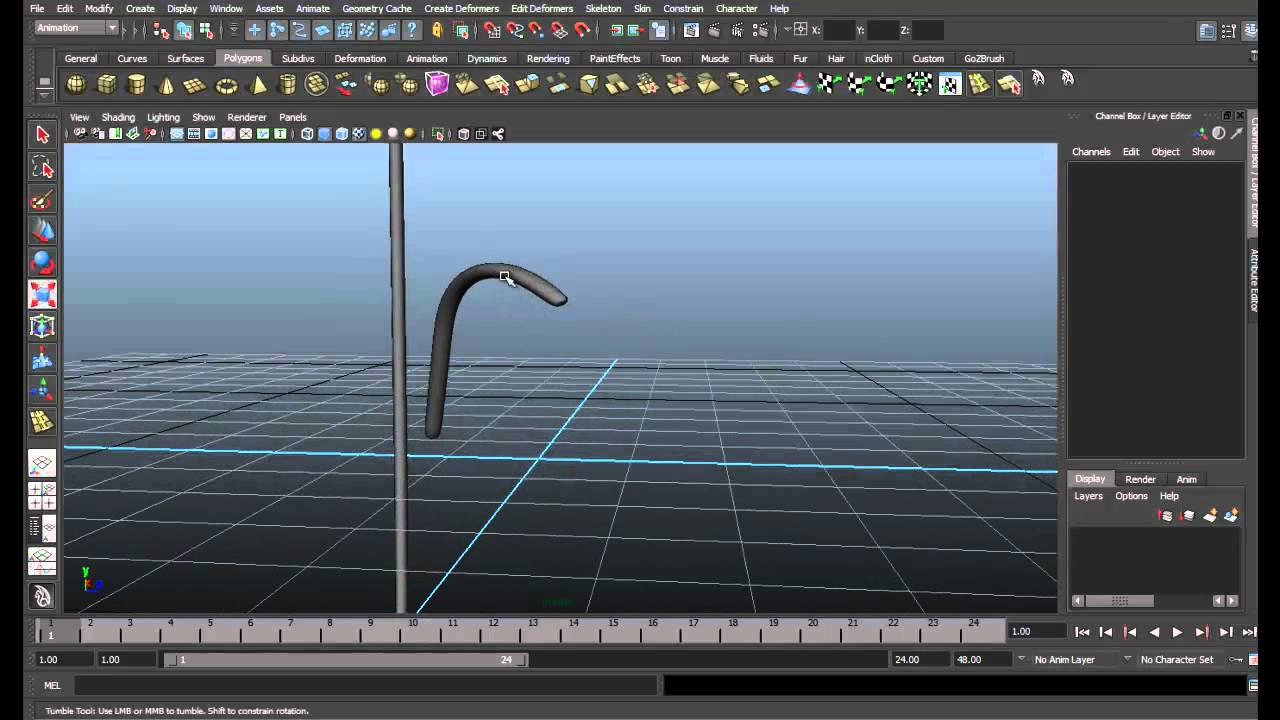Open the viewport Panels menu
1280x720 pixels.
pyautogui.click(x=293, y=117)
